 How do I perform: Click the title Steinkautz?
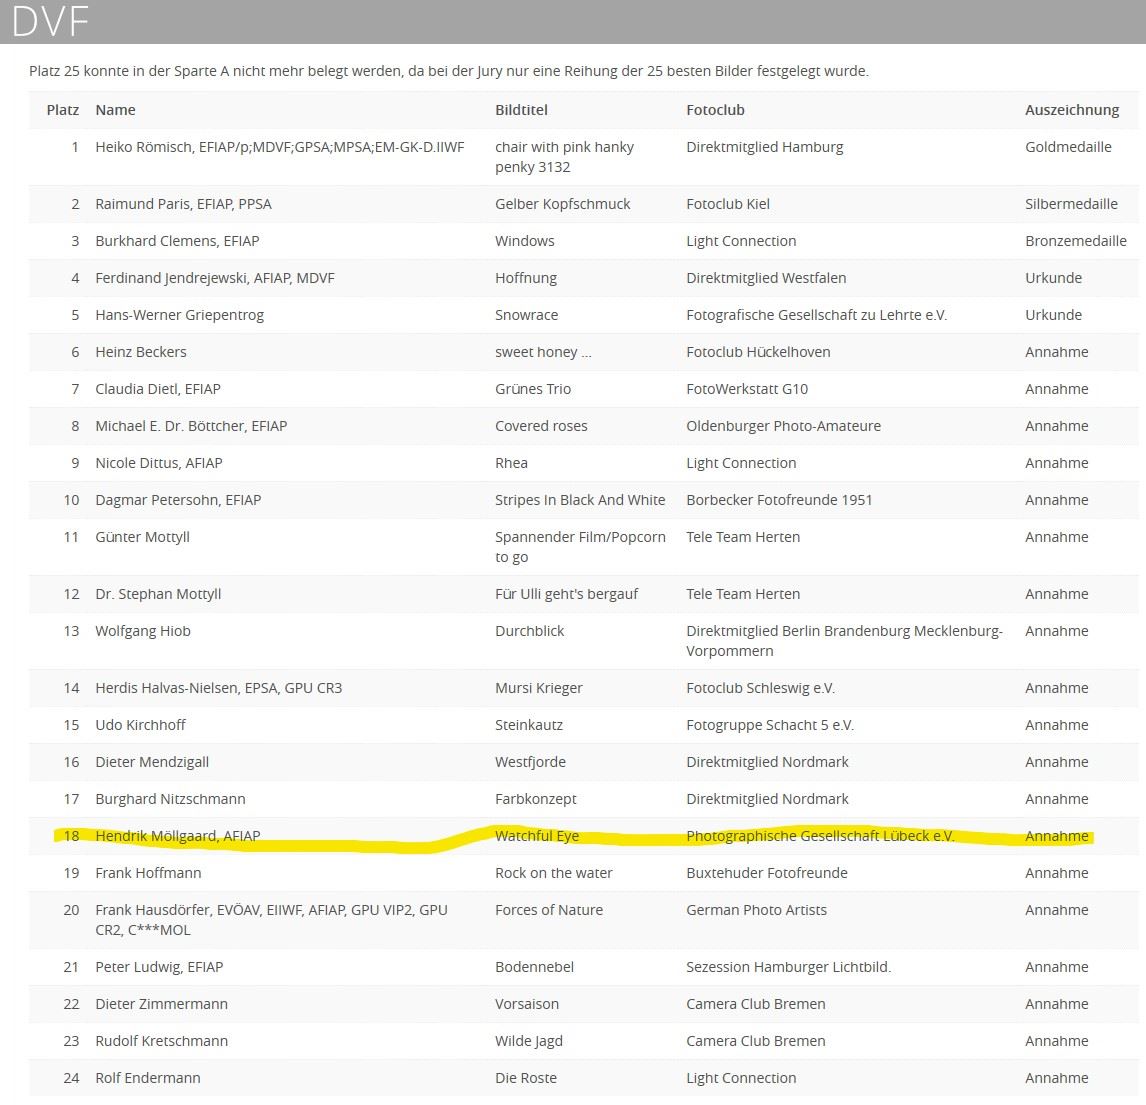[x=529, y=725]
